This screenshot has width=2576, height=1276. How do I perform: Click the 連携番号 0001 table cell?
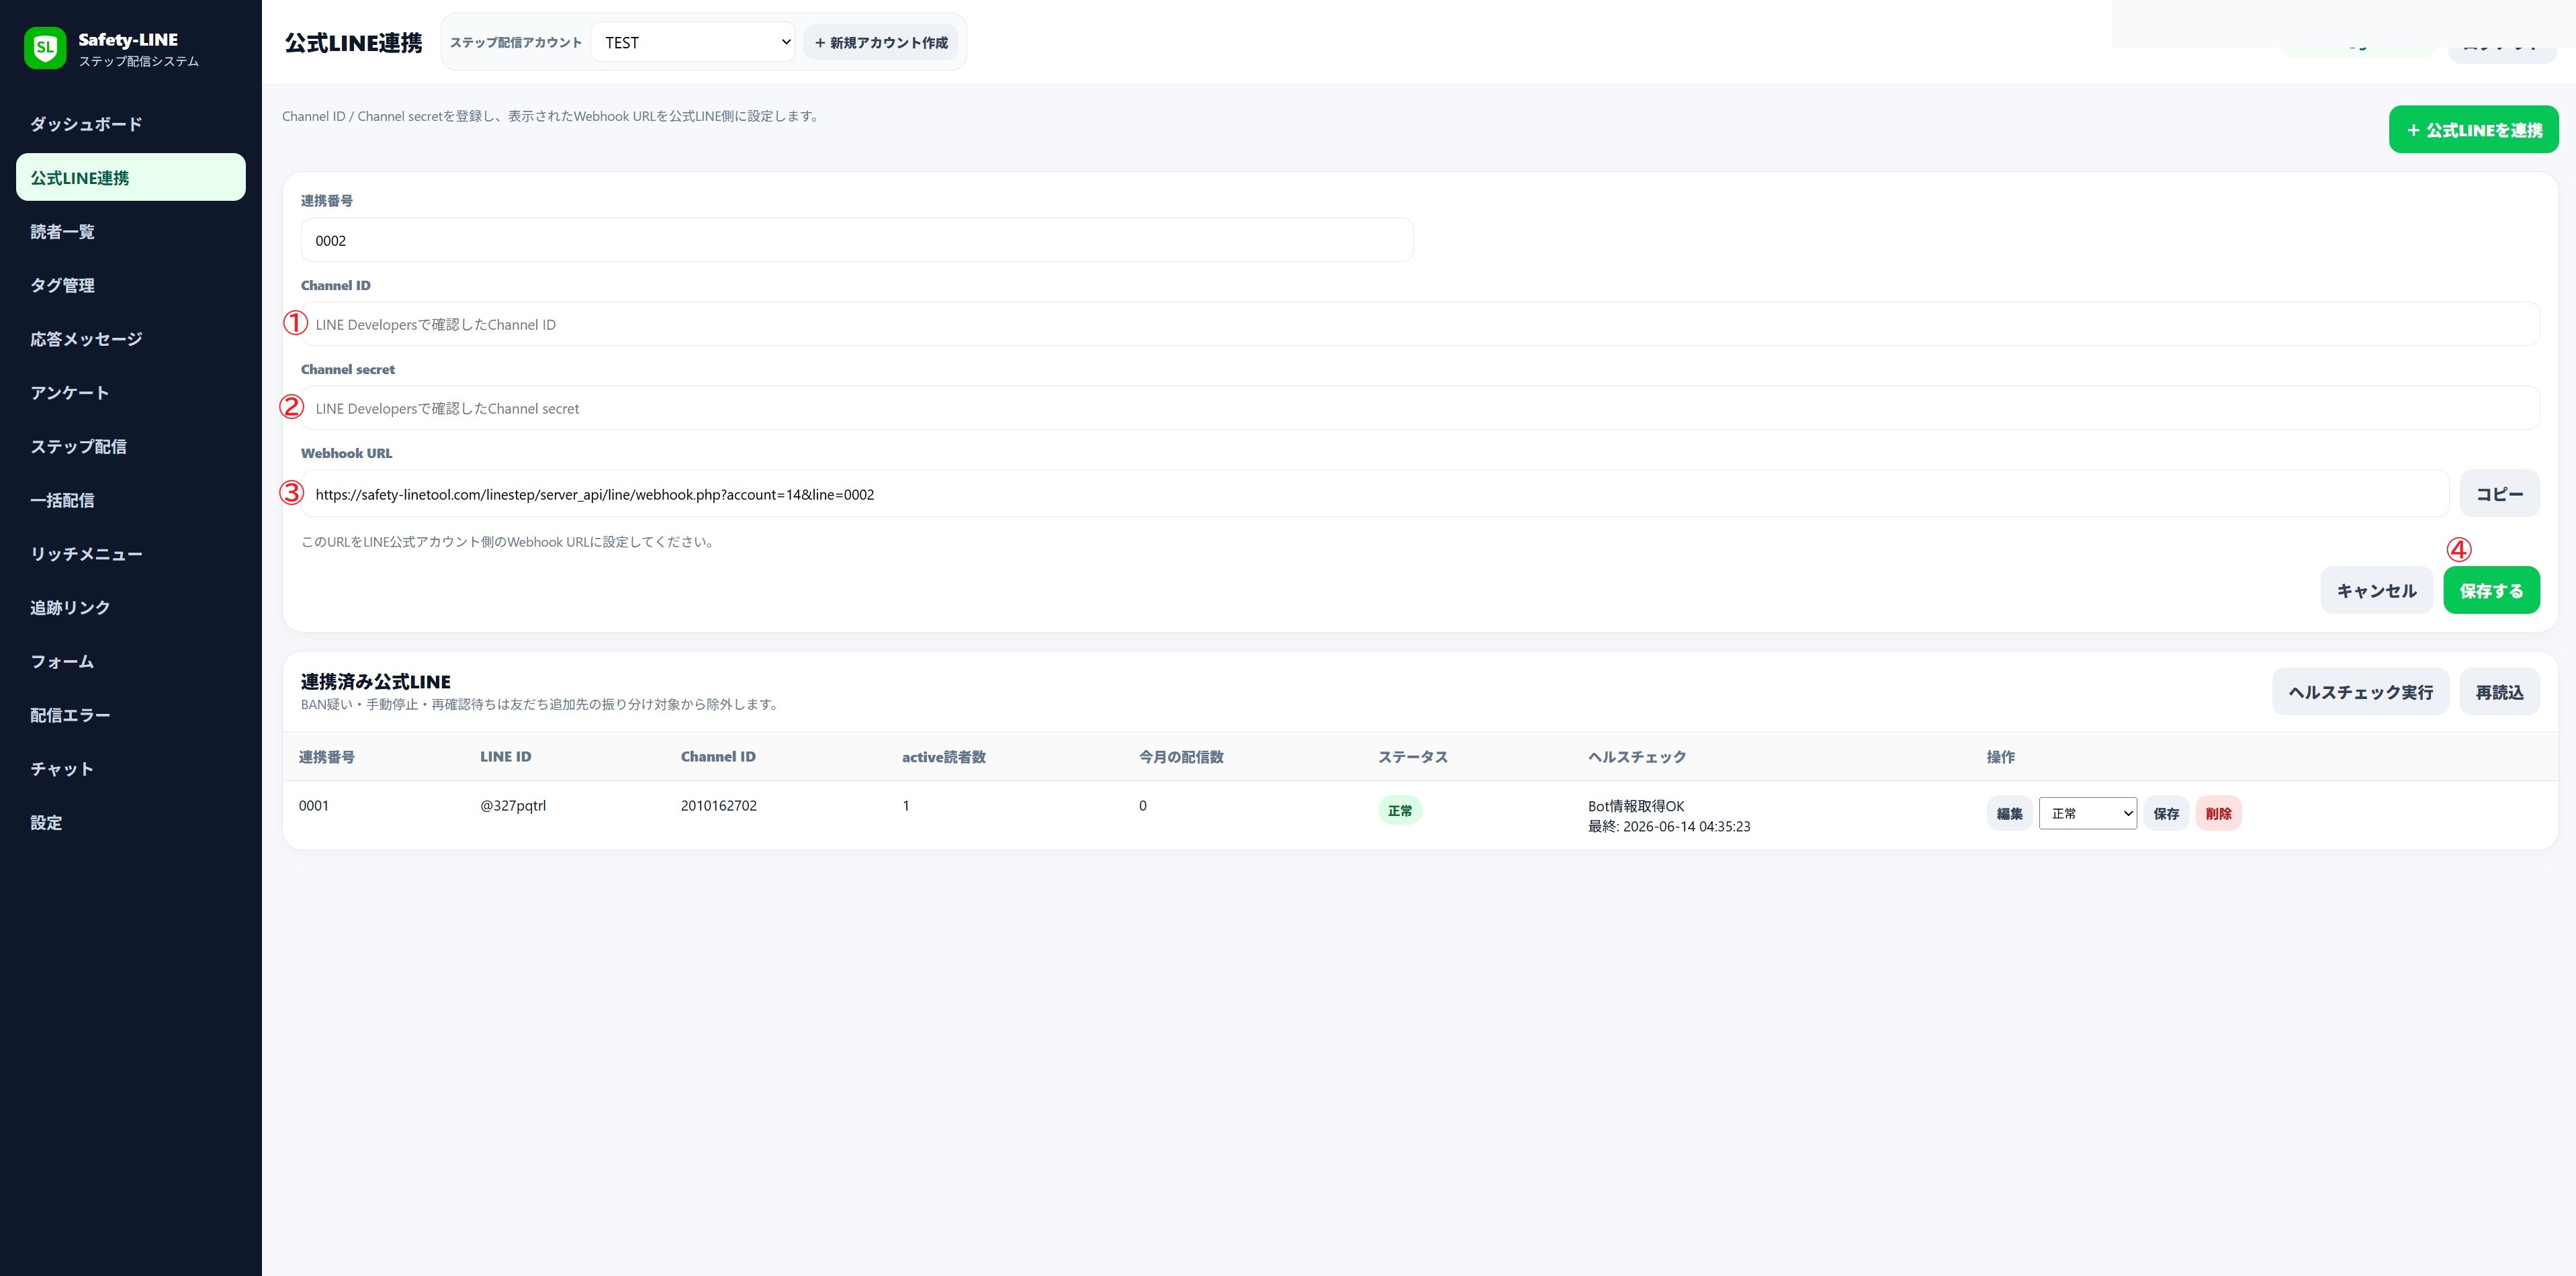pyautogui.click(x=314, y=805)
